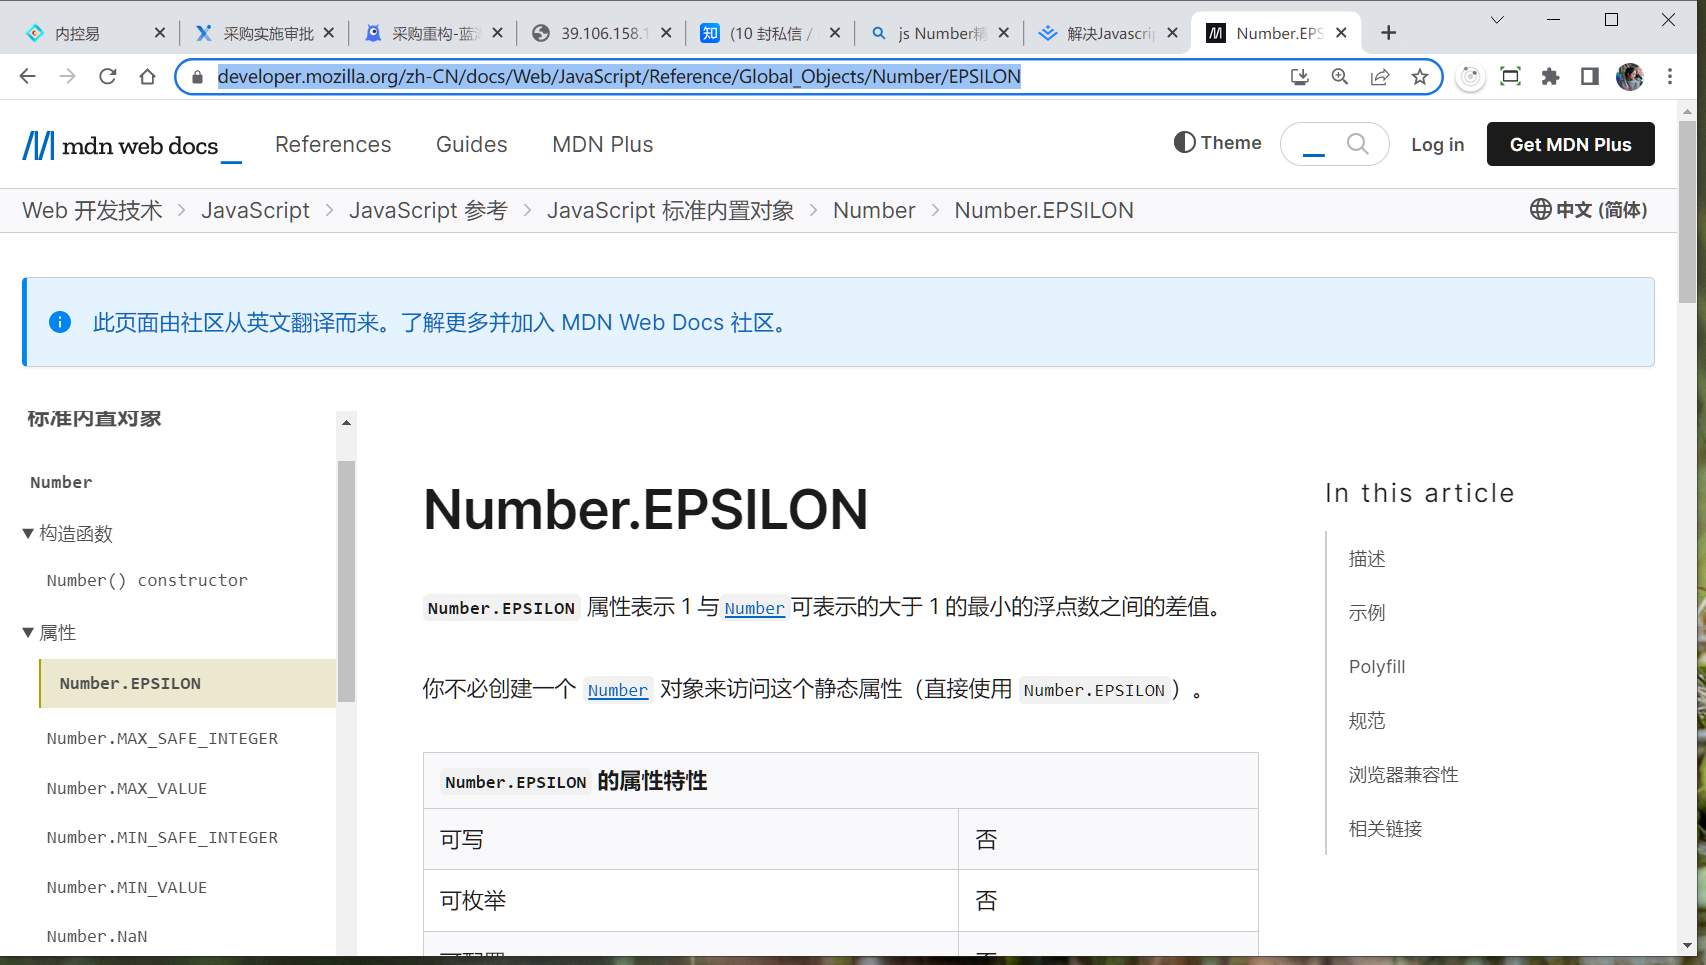
Task: Navigate to Polyfill via In this article
Action: [1377, 666]
